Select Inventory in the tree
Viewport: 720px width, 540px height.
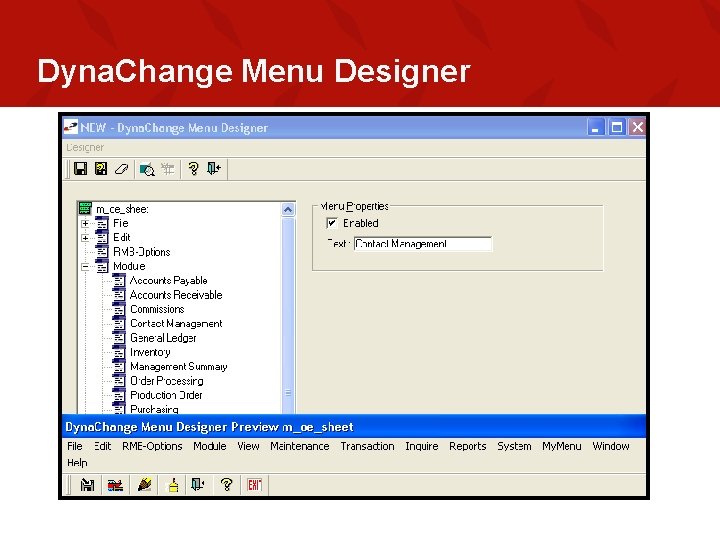point(150,352)
